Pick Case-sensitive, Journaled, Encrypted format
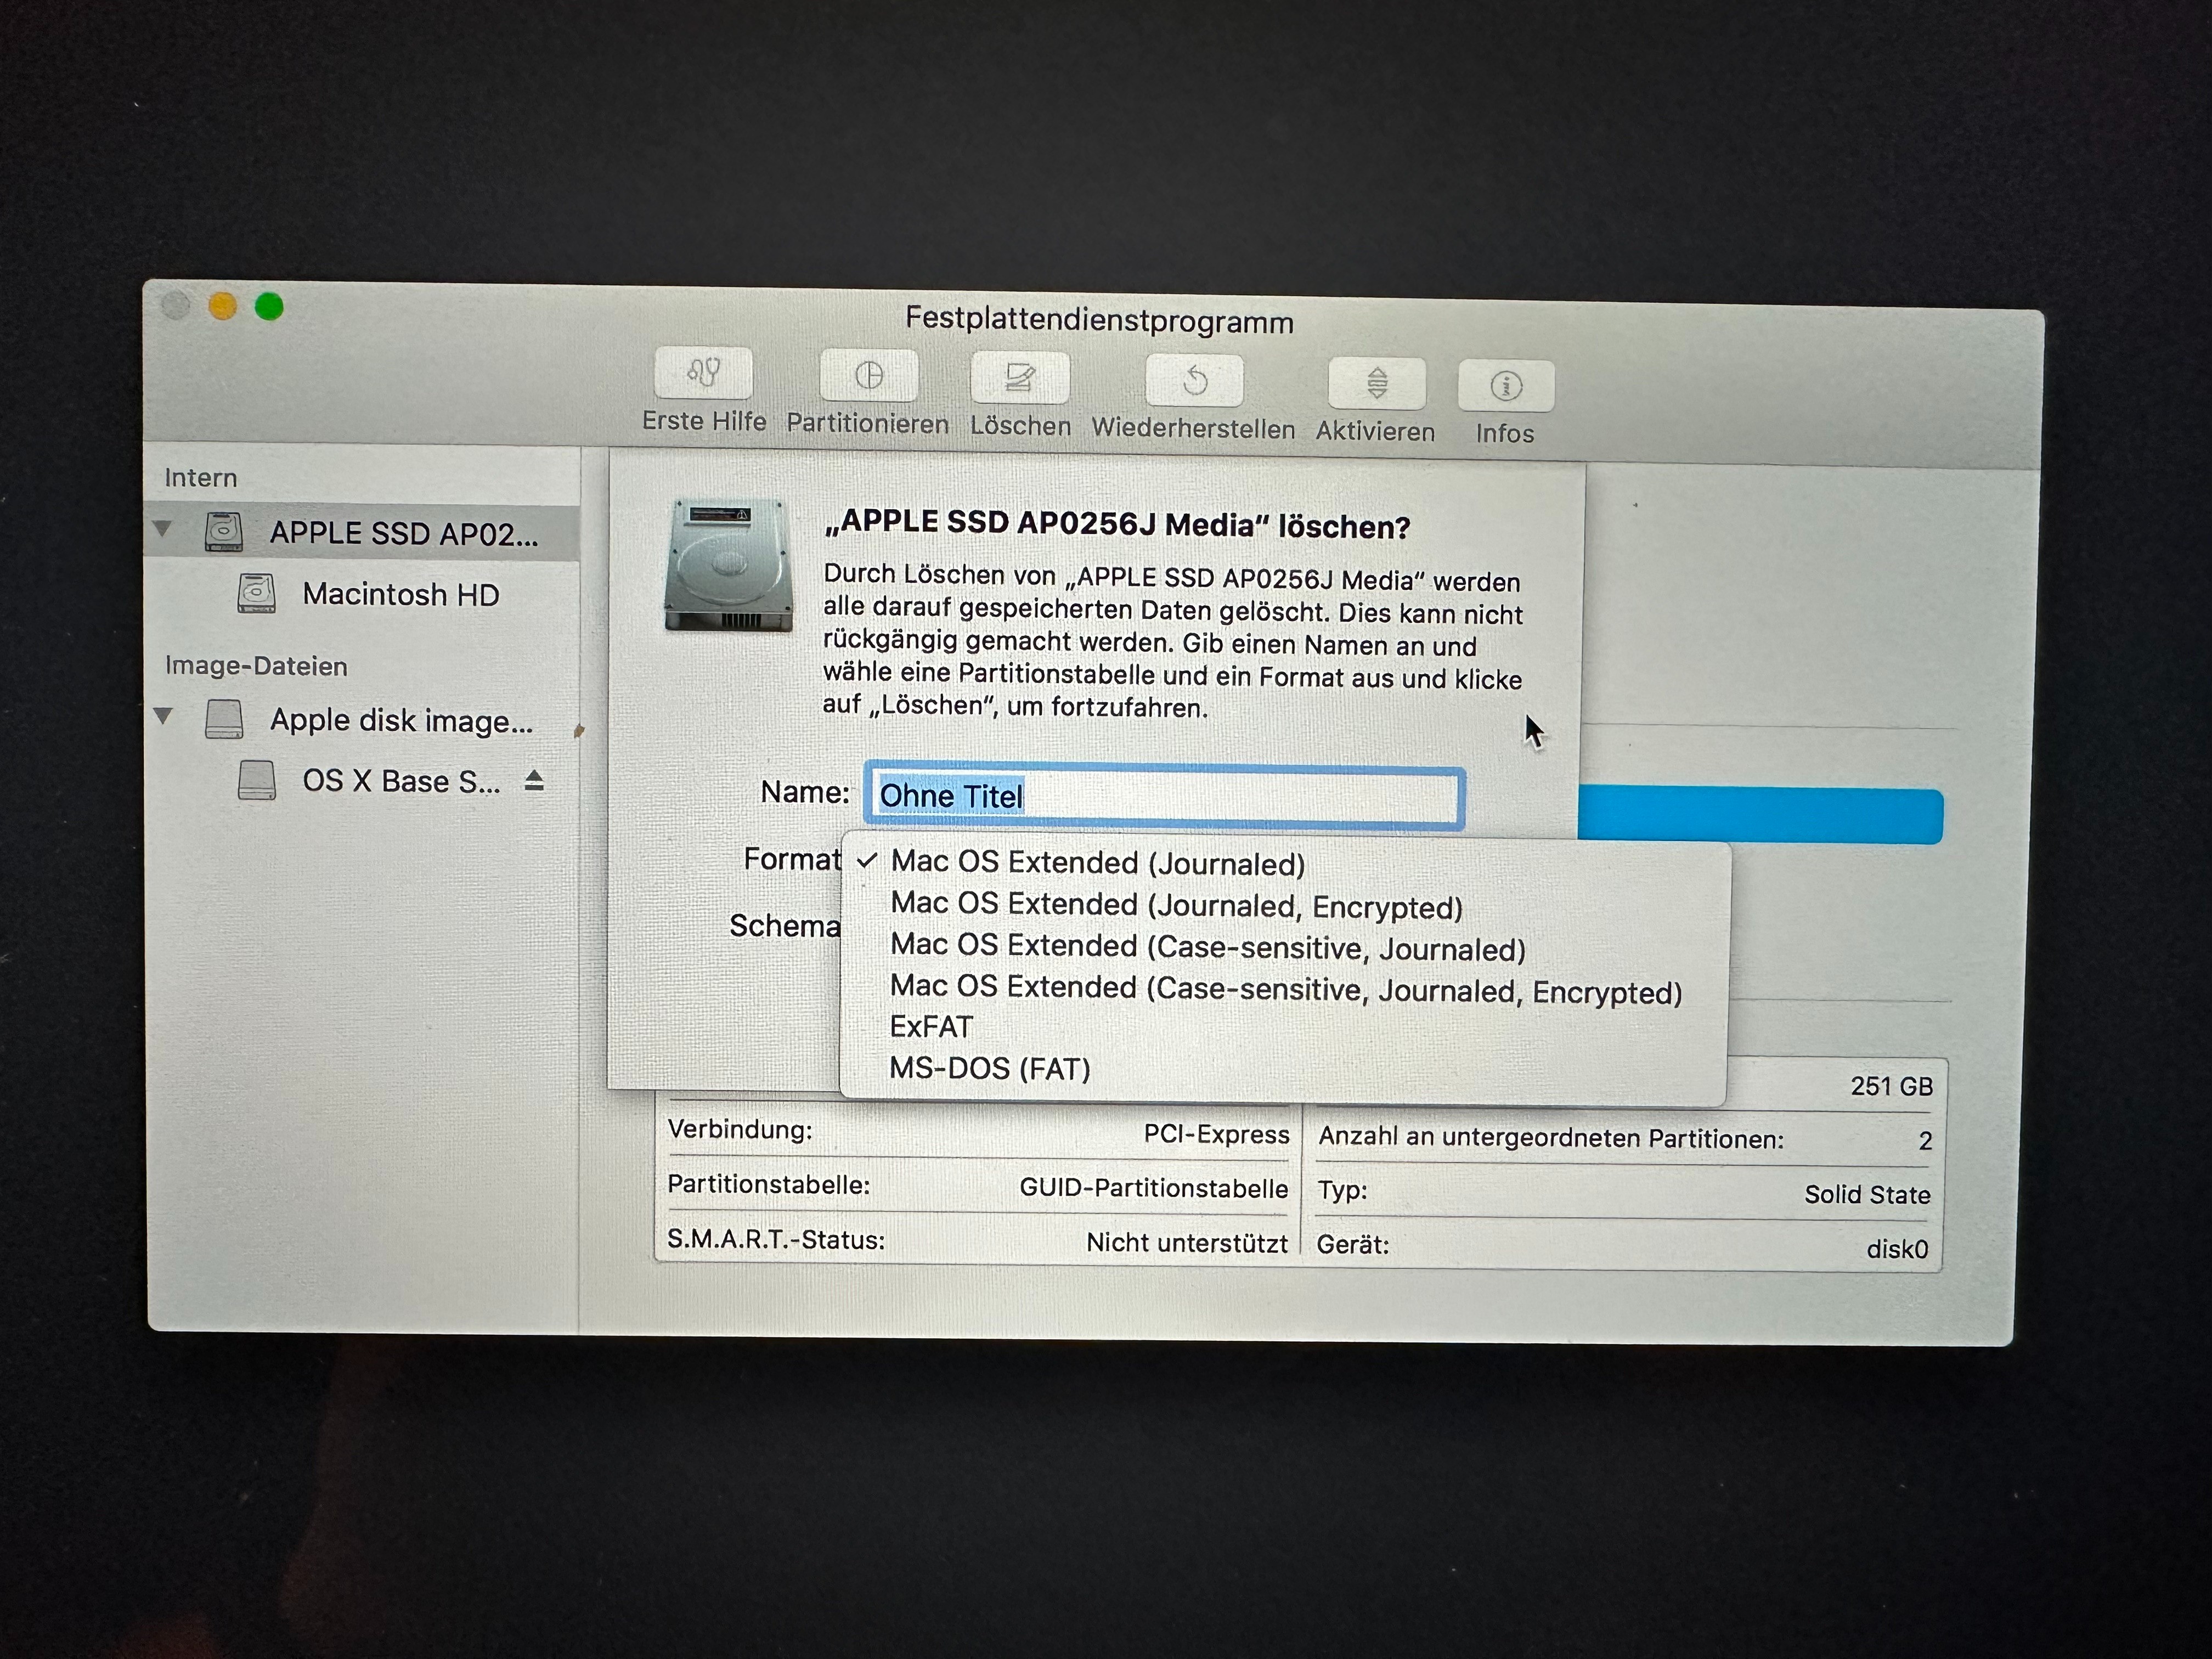Screen dimensions: 2212x1659 [1285, 990]
